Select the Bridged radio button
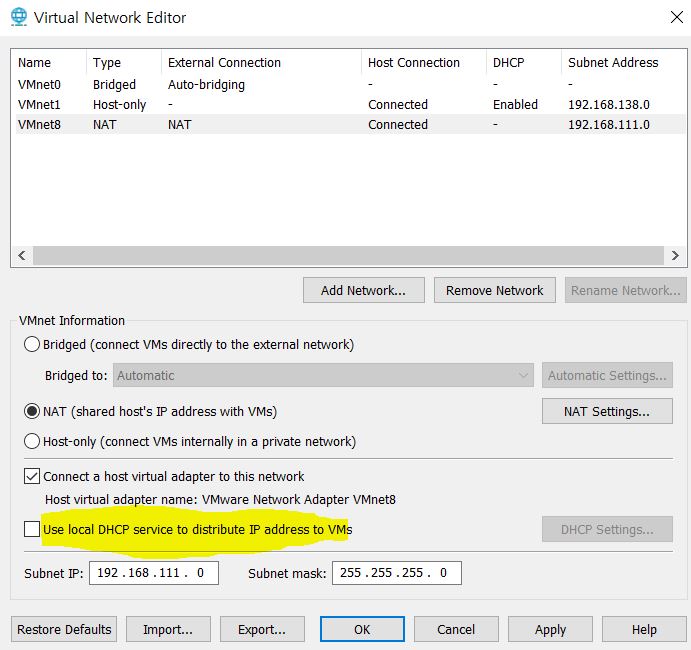The height and width of the screenshot is (650, 691). pyautogui.click(x=32, y=344)
